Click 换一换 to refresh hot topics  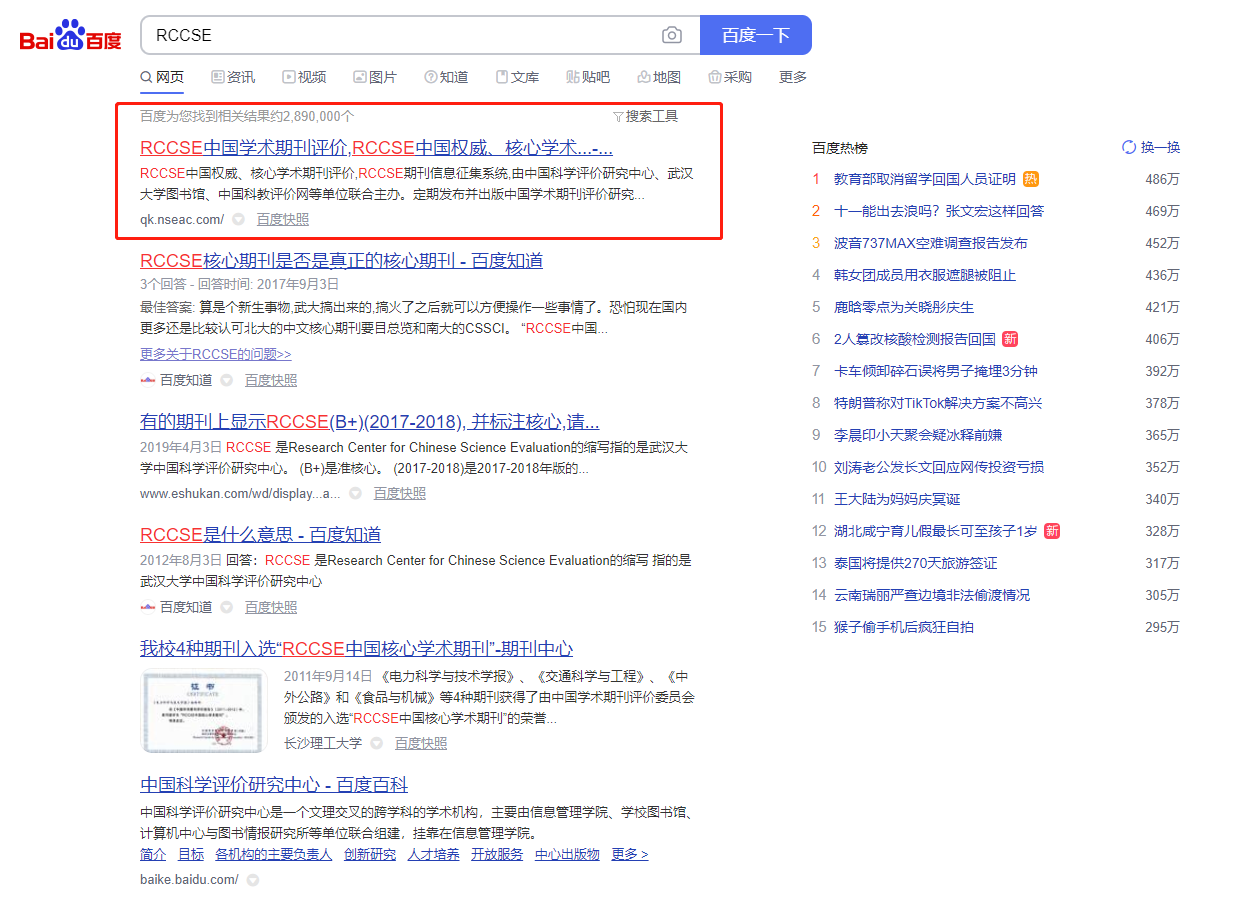[1151, 147]
